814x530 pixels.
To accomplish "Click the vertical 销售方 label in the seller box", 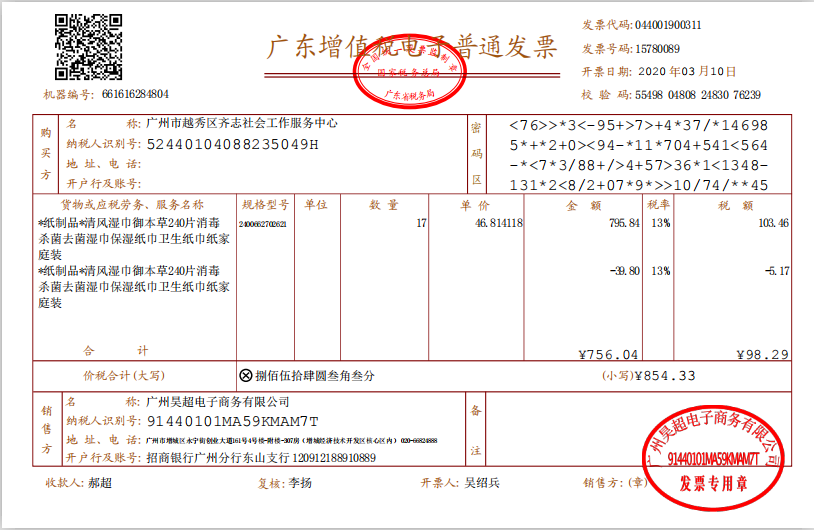I will point(47,429).
